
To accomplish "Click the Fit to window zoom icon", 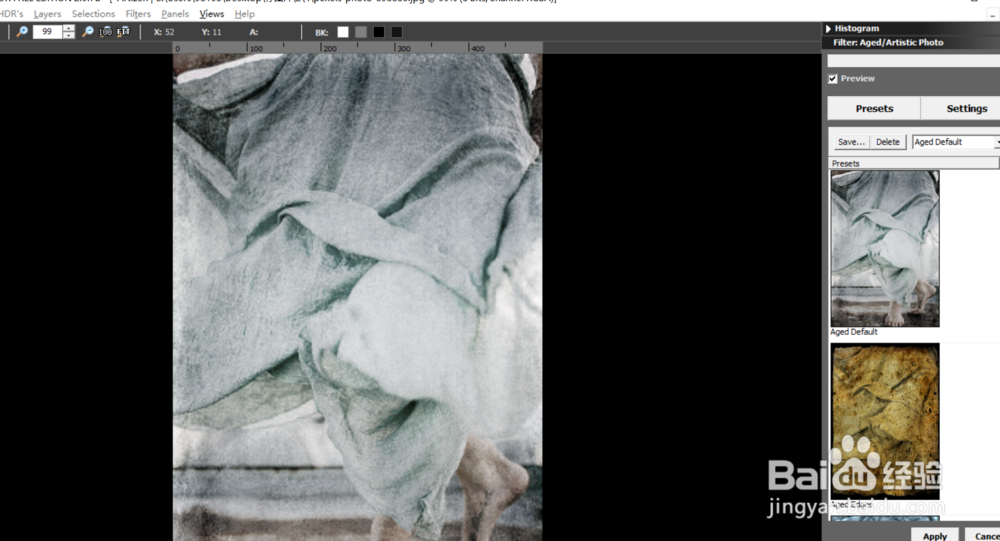I will [123, 31].
